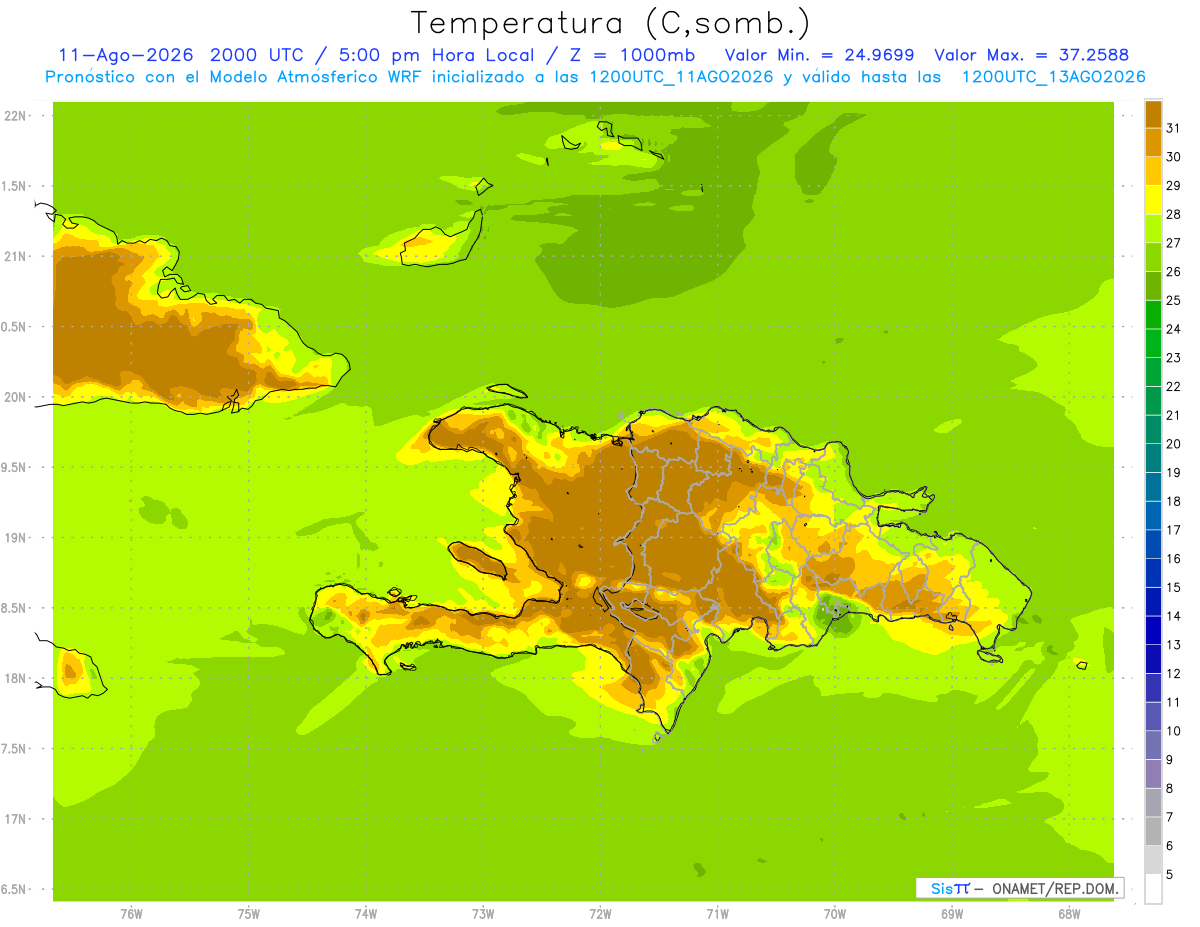The height and width of the screenshot is (927, 1200).
Task: Click color scale label "9"
Action: [x=1170, y=760]
